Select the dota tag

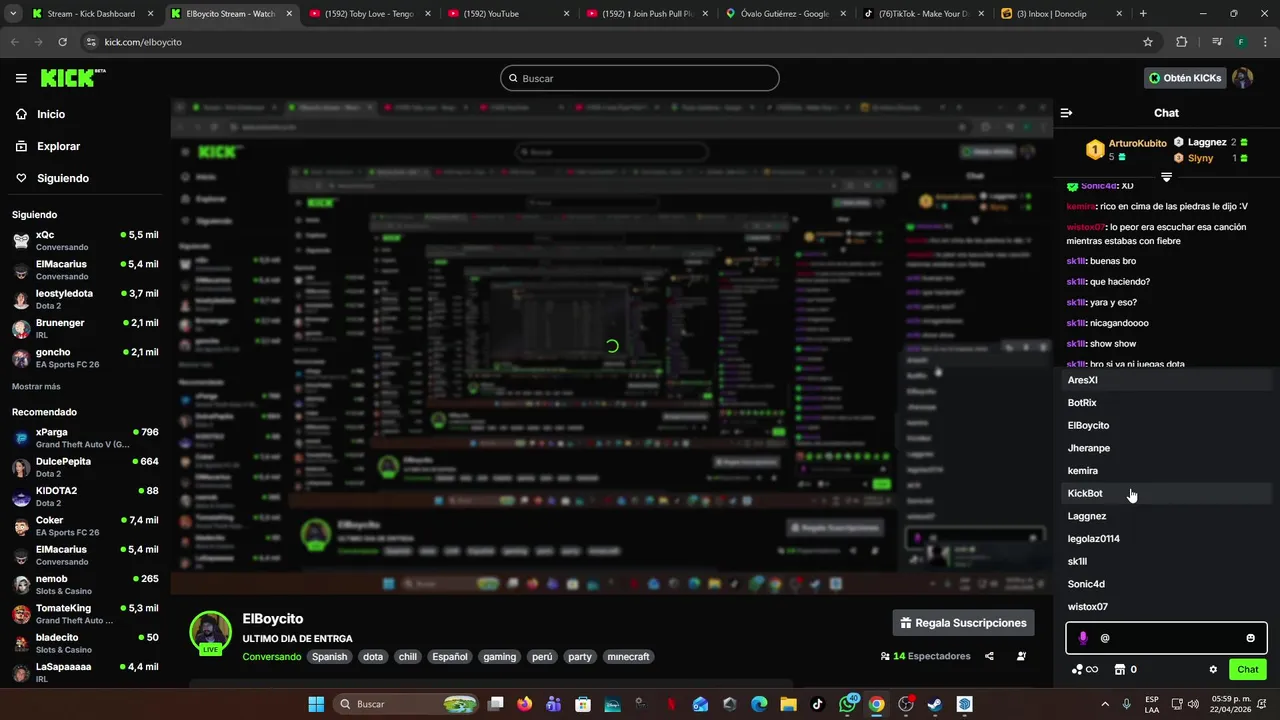[x=373, y=657]
